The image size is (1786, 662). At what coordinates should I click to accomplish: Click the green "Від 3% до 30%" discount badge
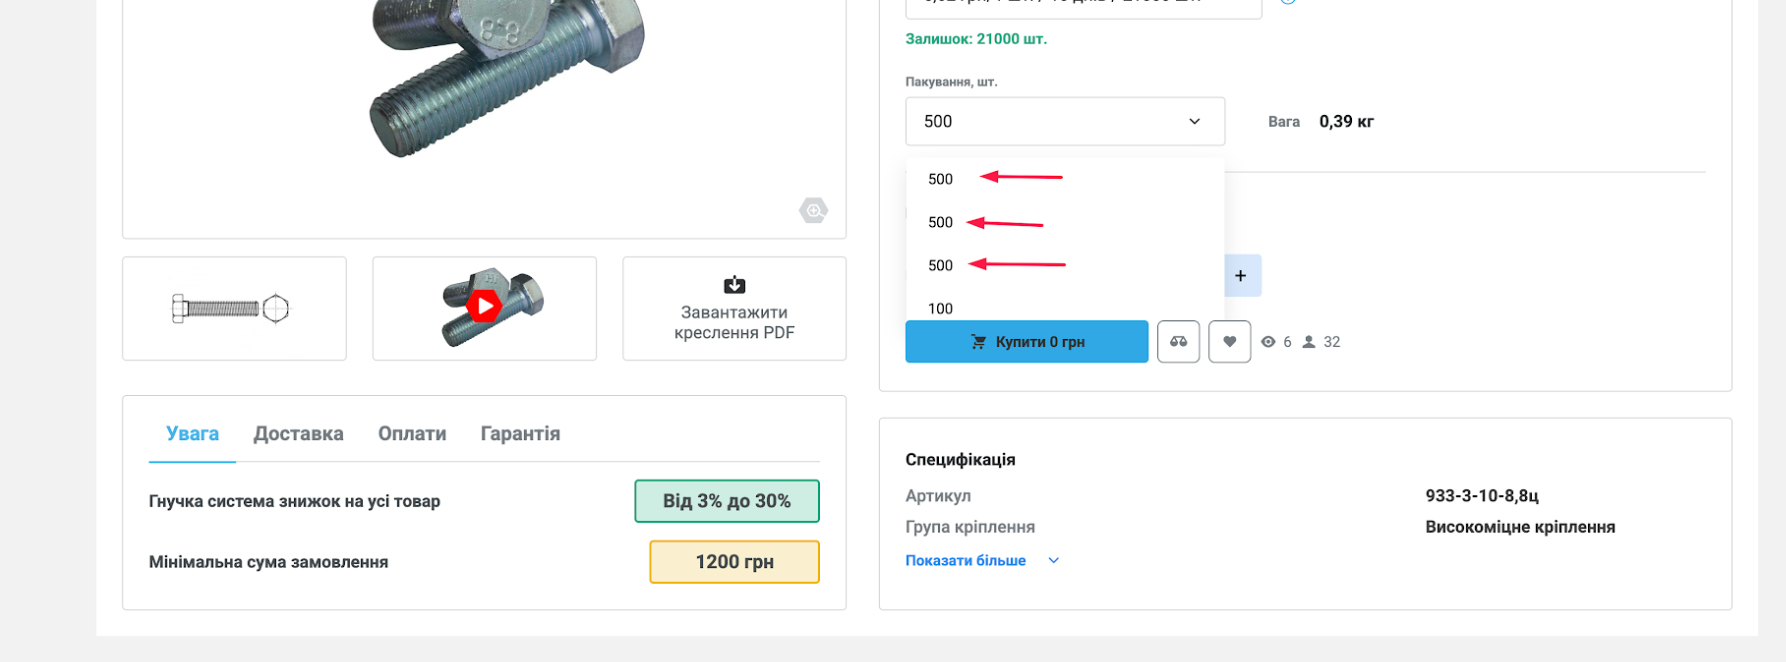click(726, 501)
